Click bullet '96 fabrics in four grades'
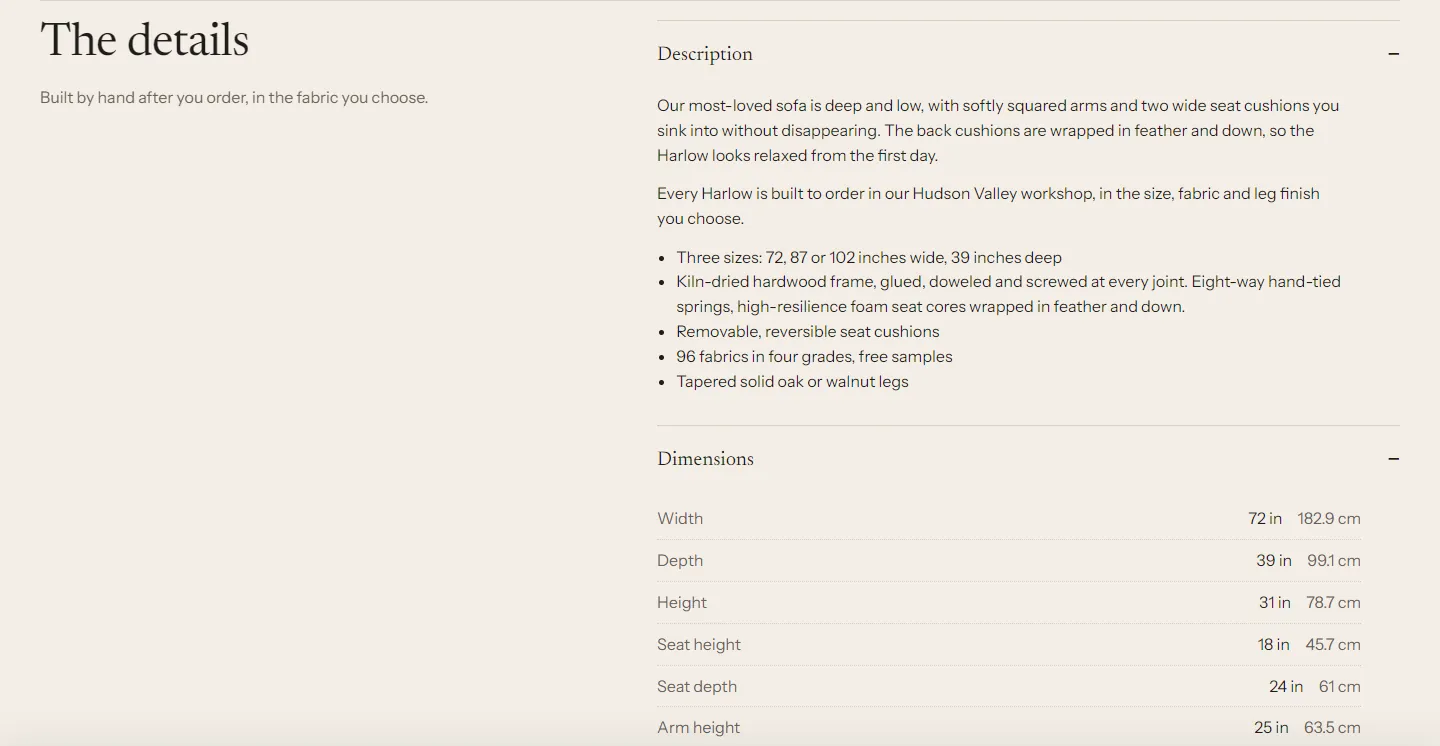This screenshot has height=746, width=1440. 814,356
